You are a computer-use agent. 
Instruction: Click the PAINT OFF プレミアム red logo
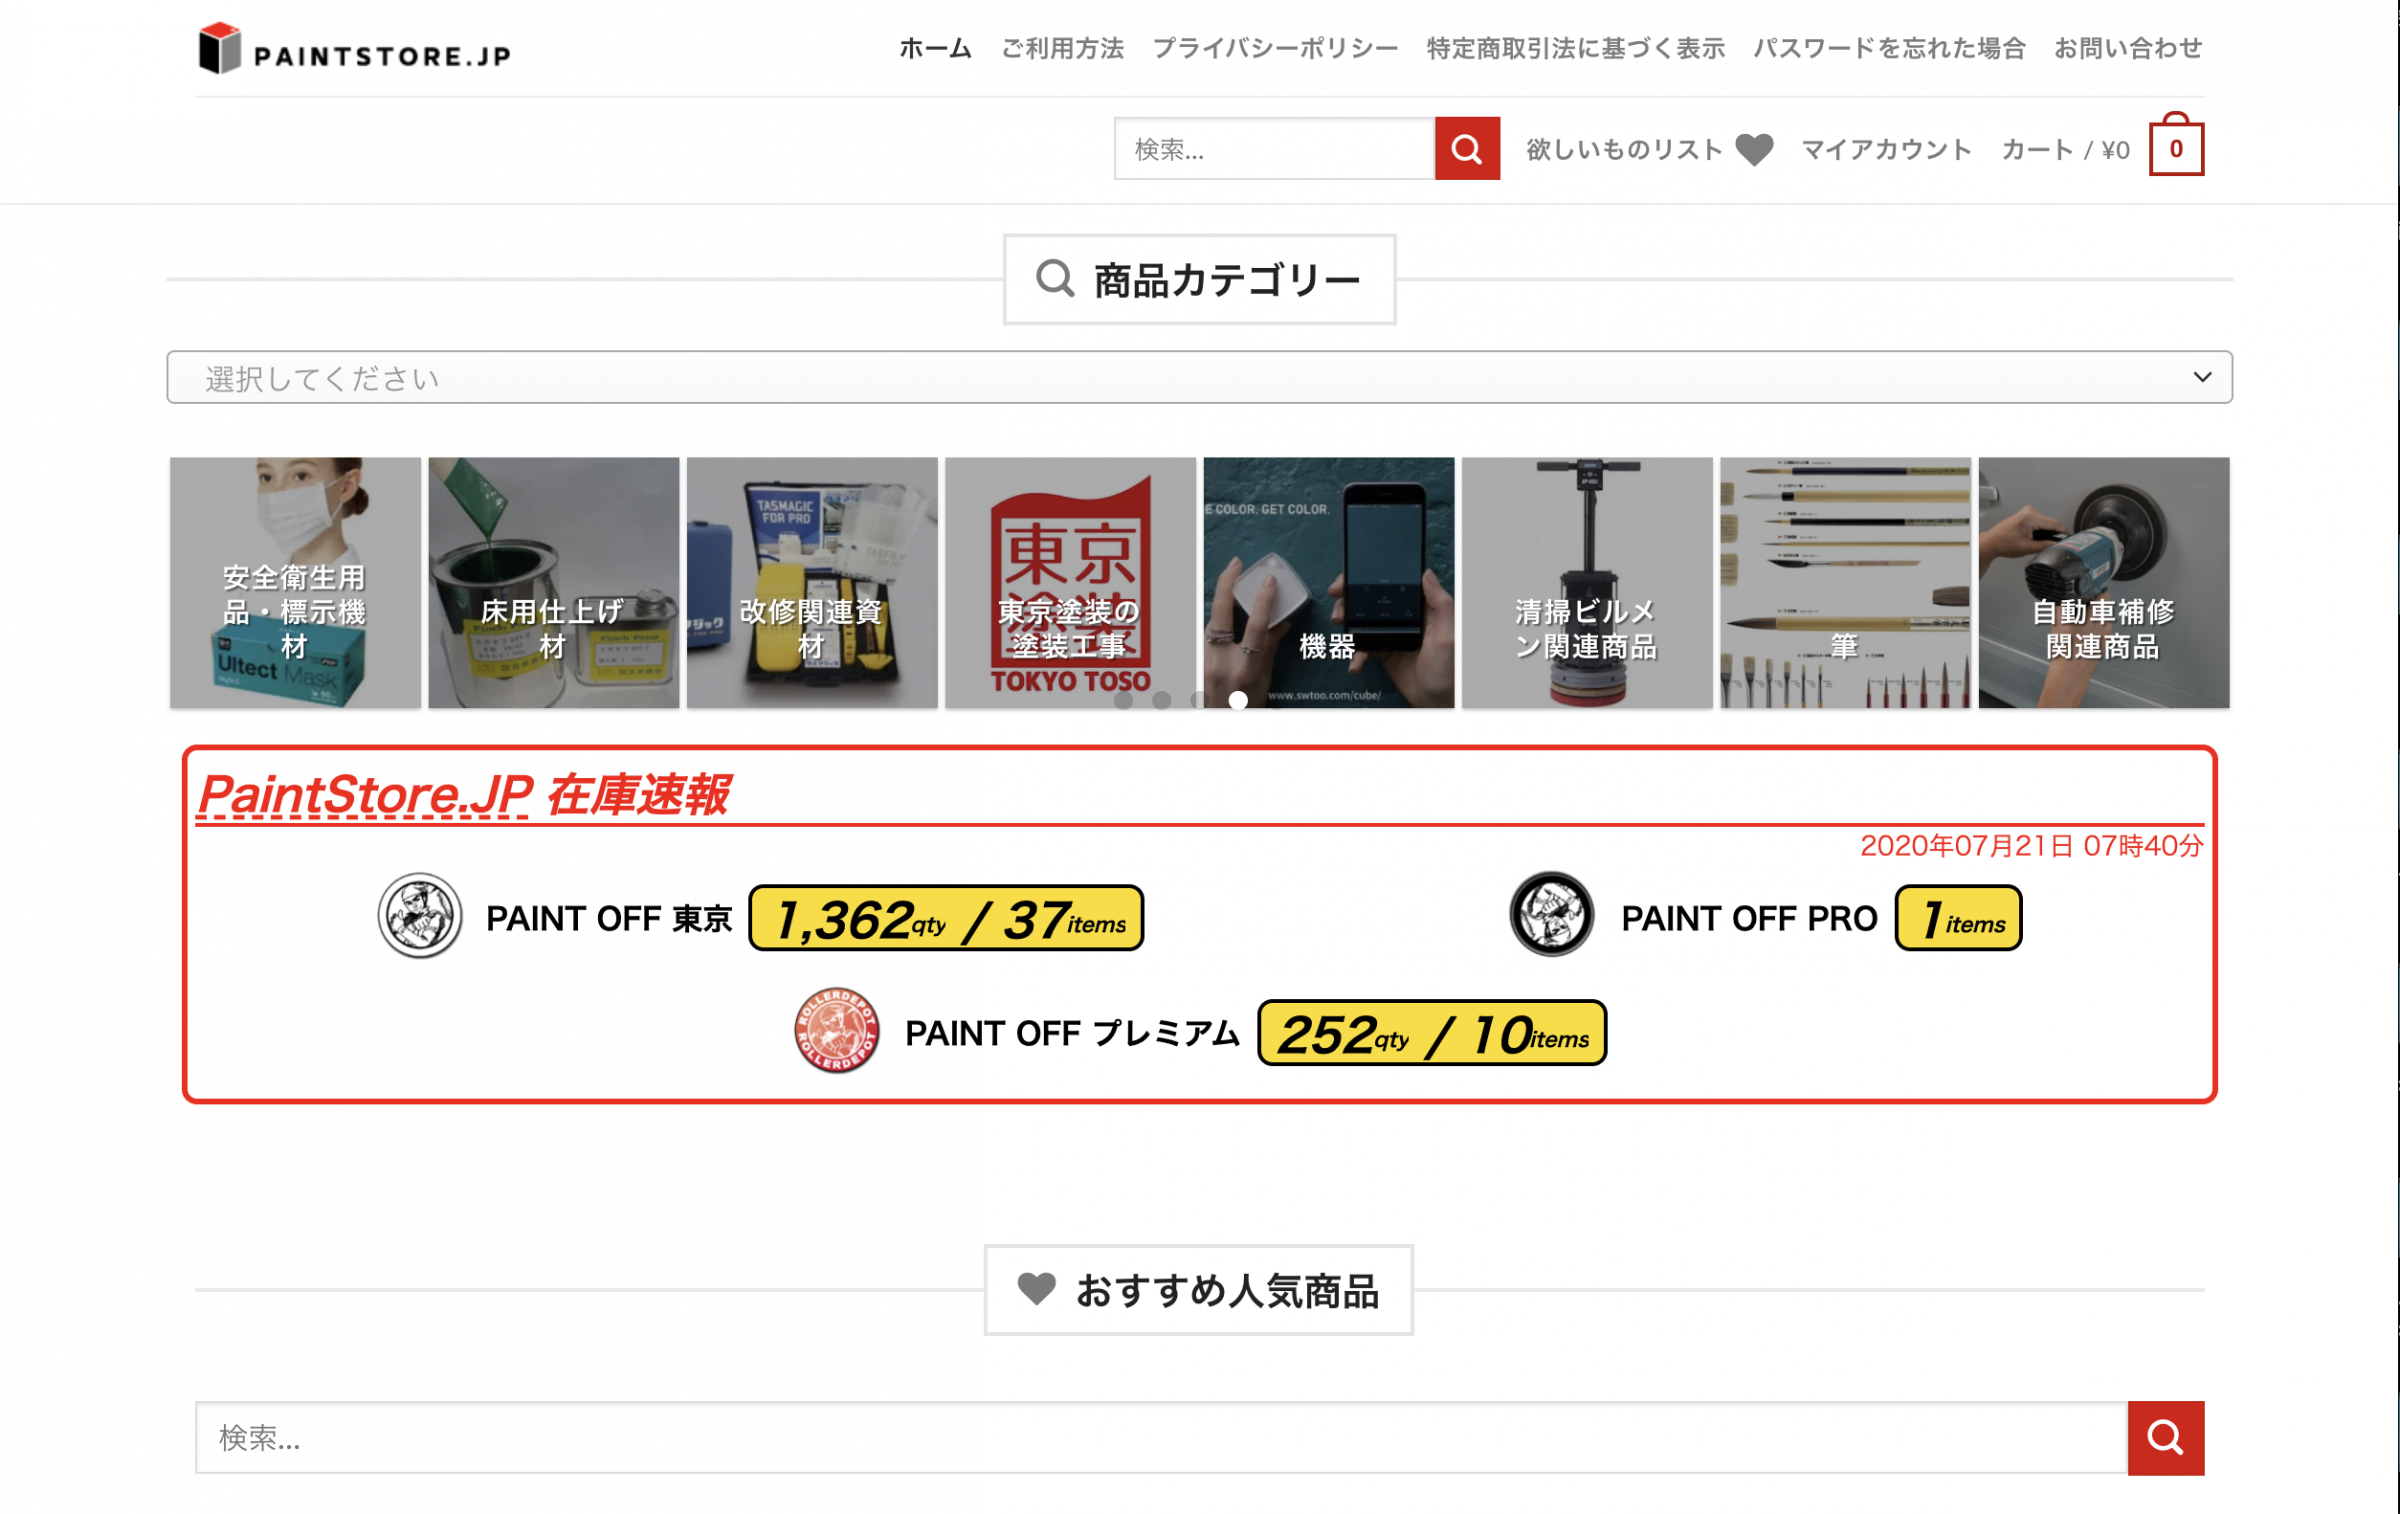tap(836, 1031)
